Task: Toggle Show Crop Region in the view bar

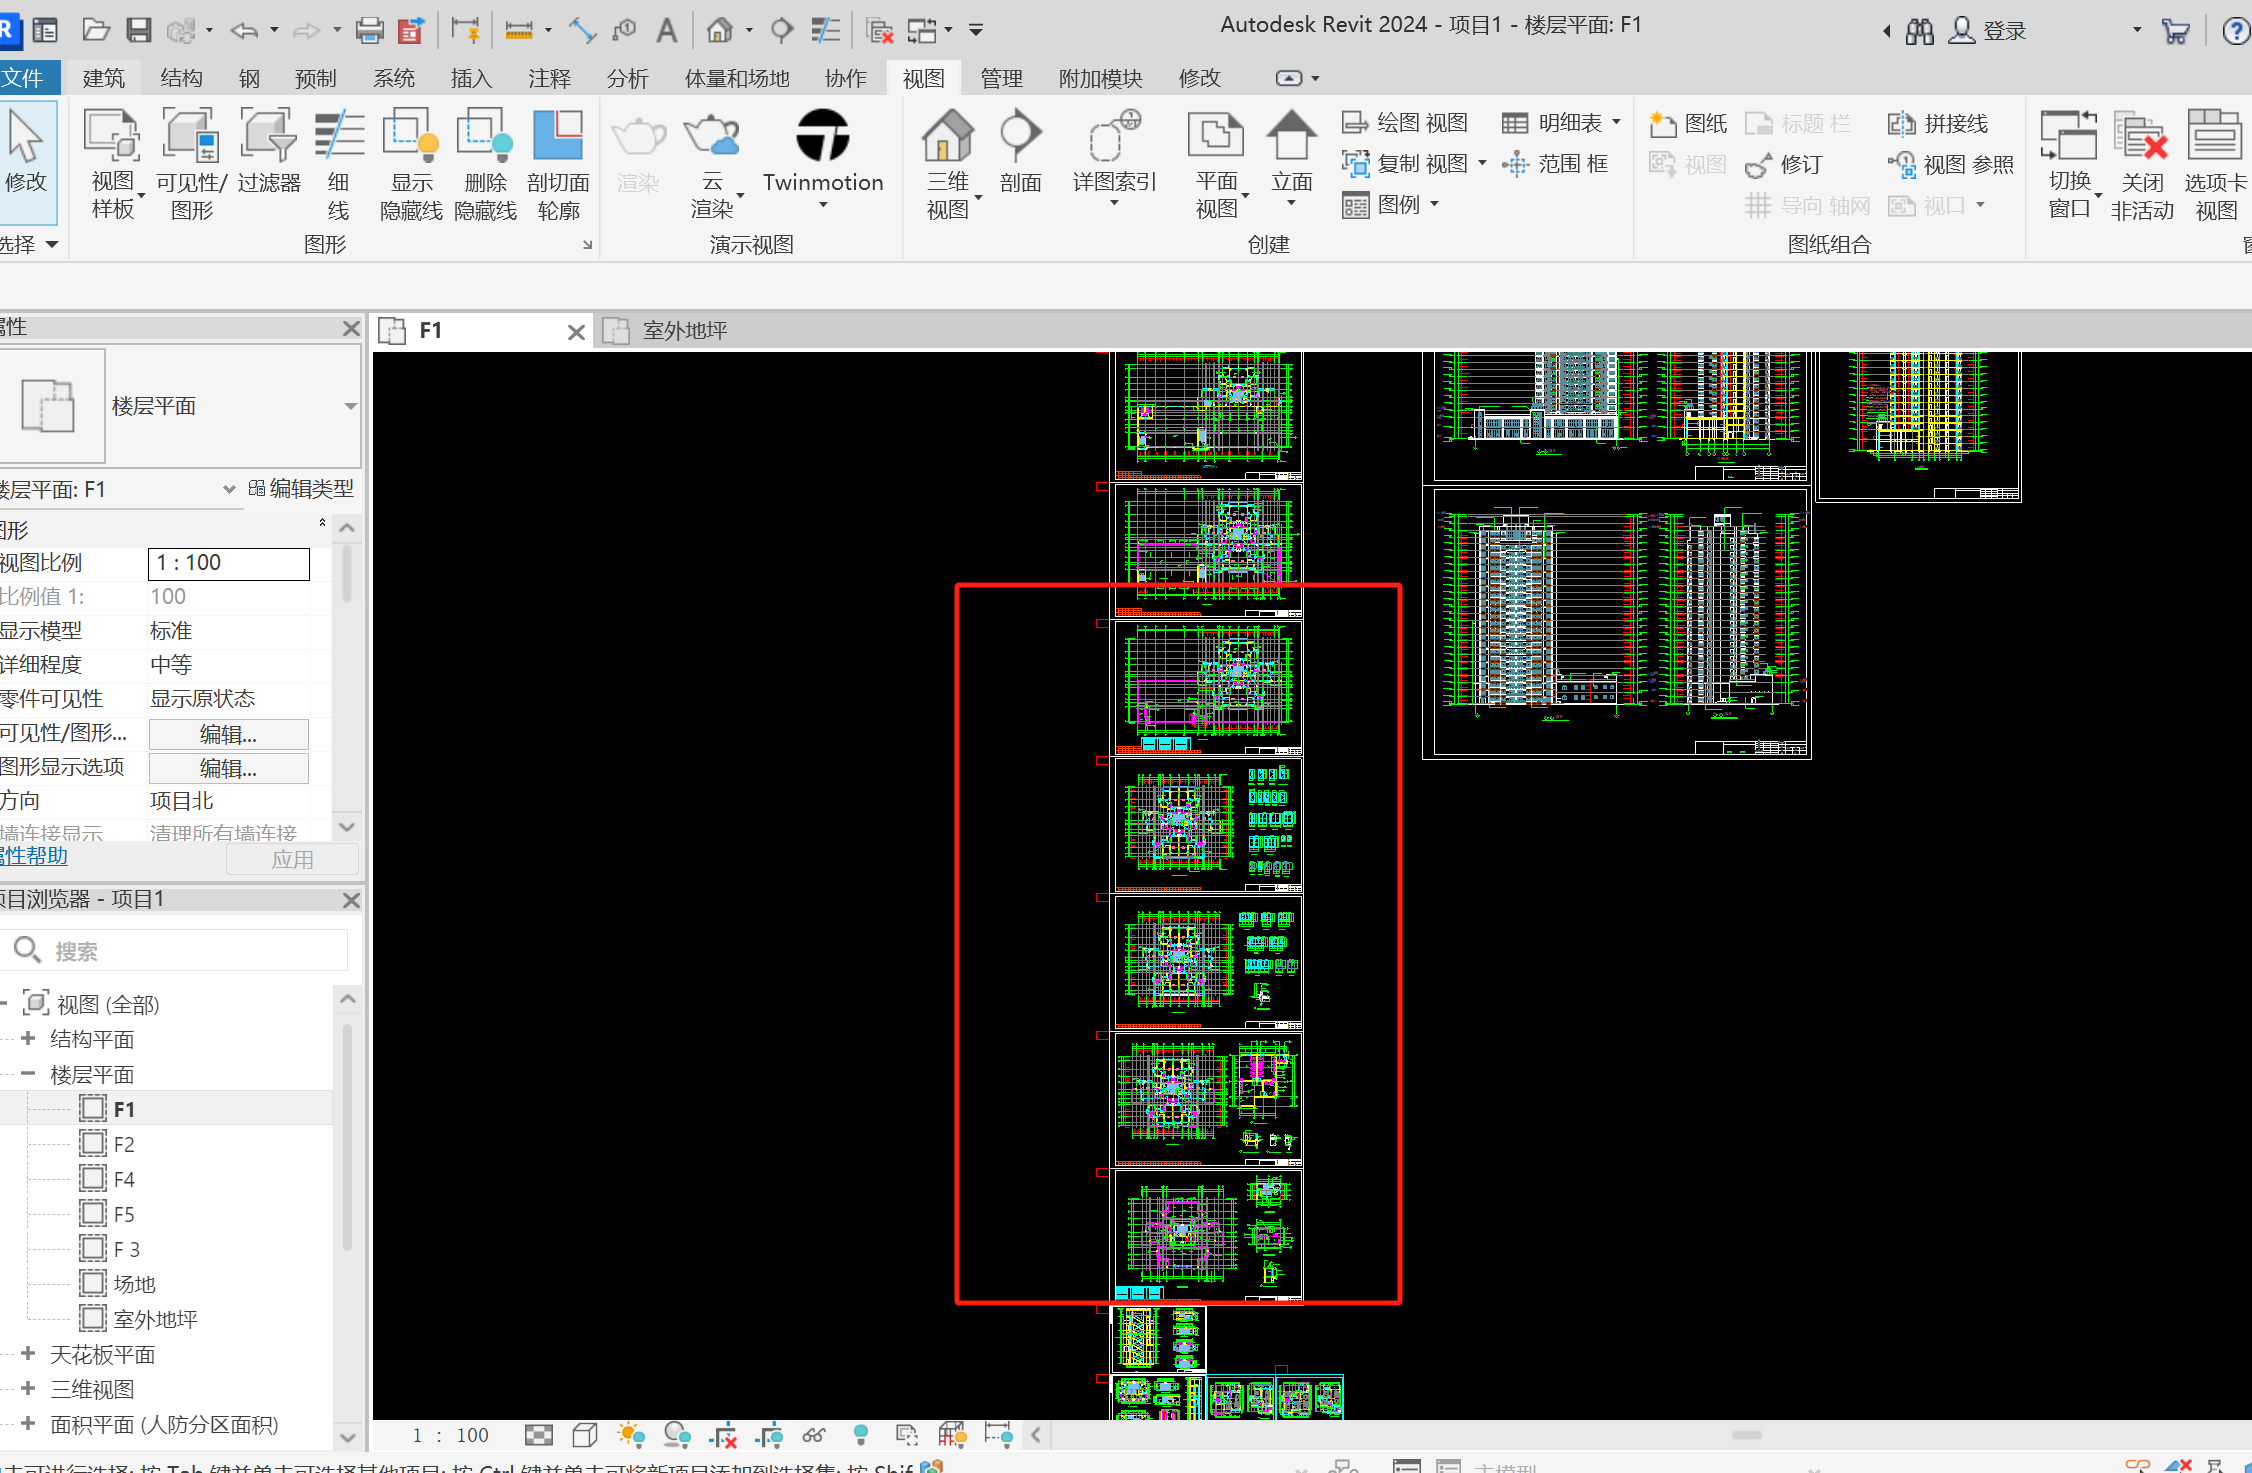Action: point(769,1435)
